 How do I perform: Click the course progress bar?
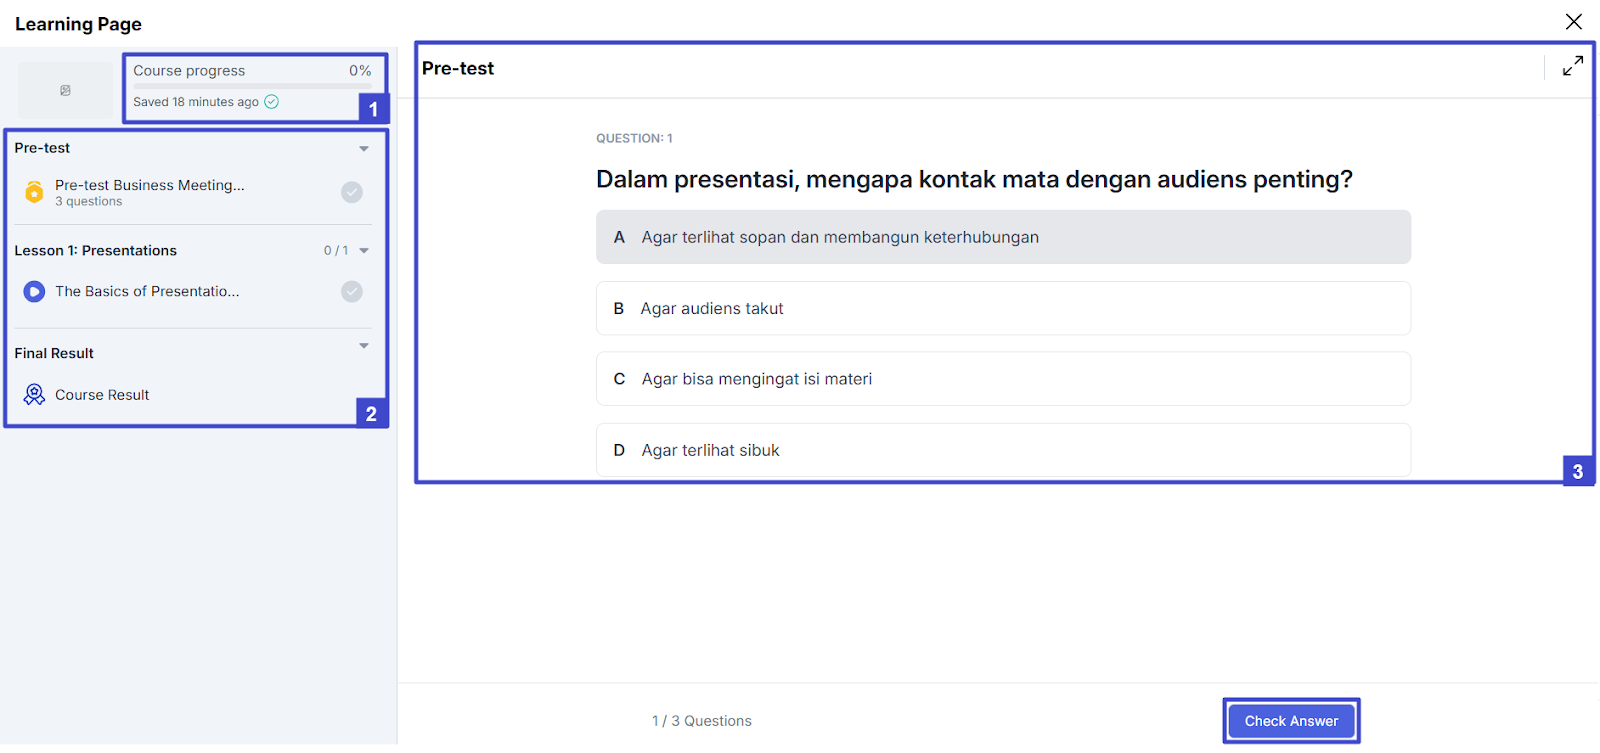click(252, 86)
